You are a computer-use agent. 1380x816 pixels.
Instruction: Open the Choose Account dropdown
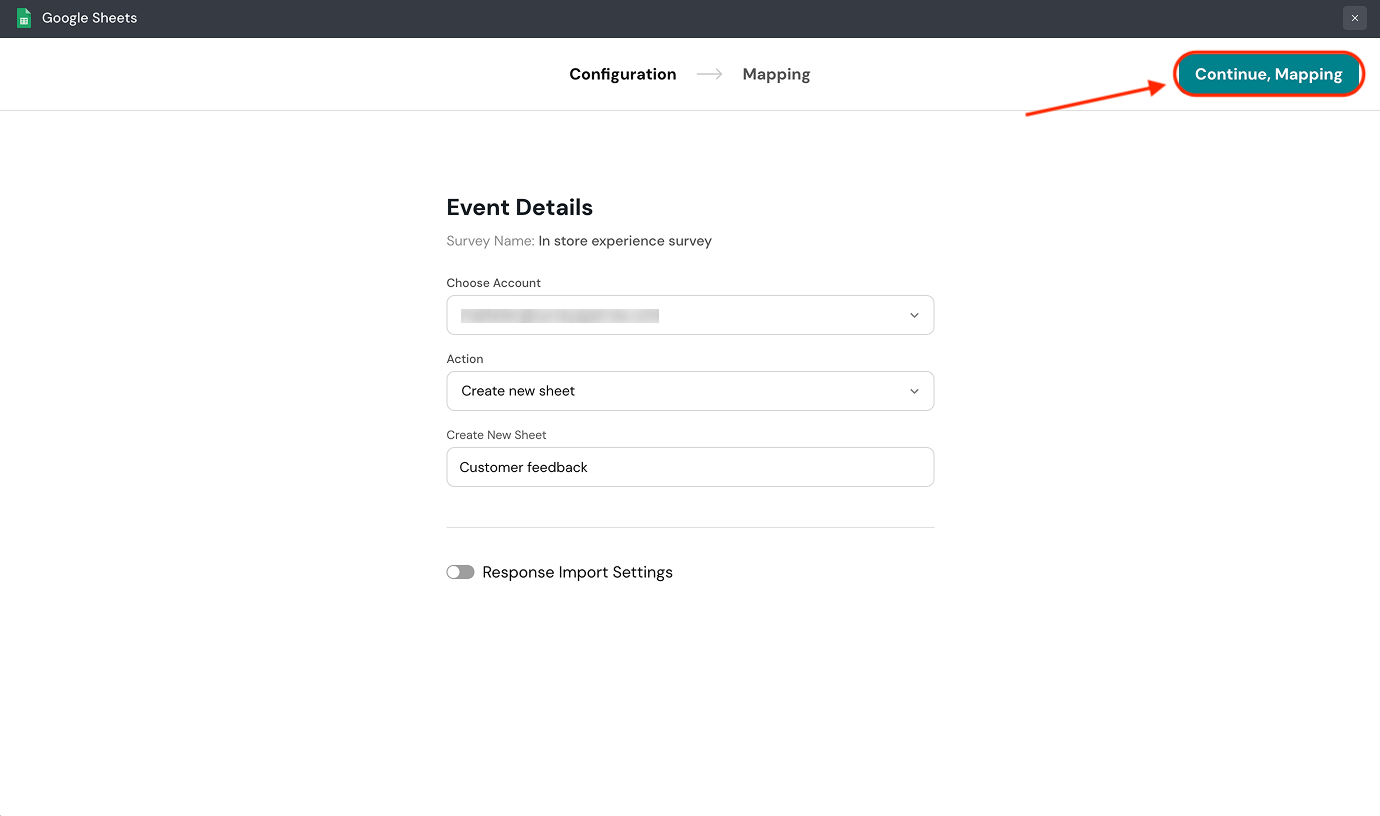coord(690,315)
